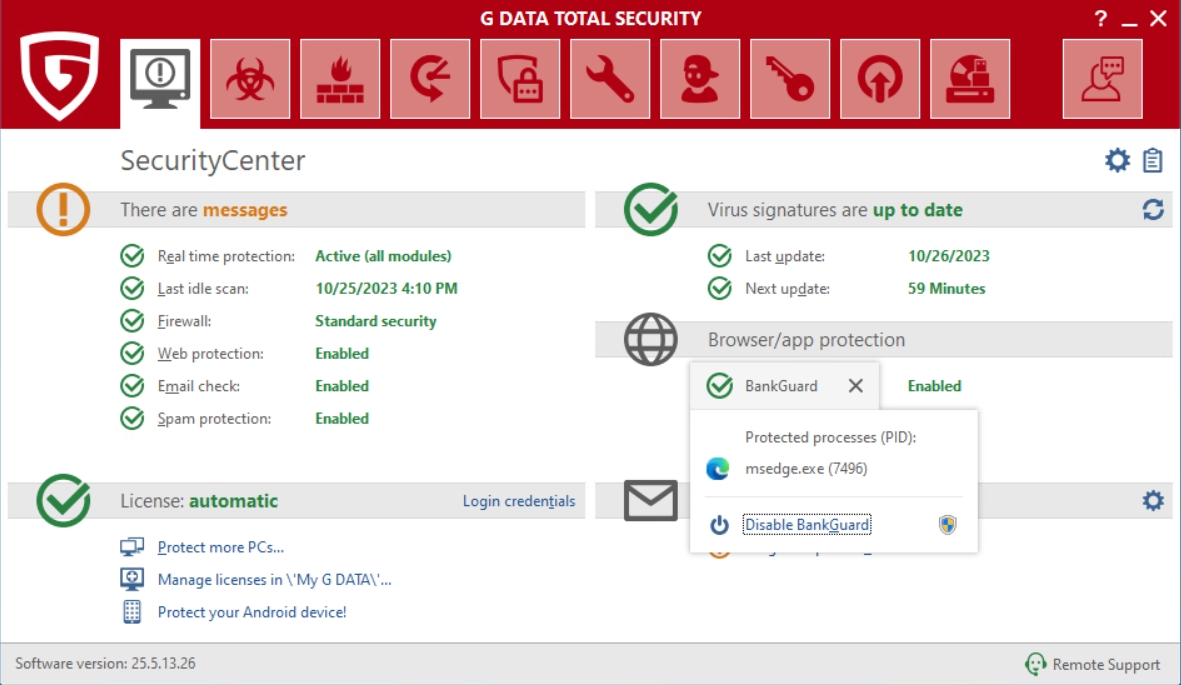Click Standard security firewall status
This screenshot has width=1181, height=685.
point(375,321)
